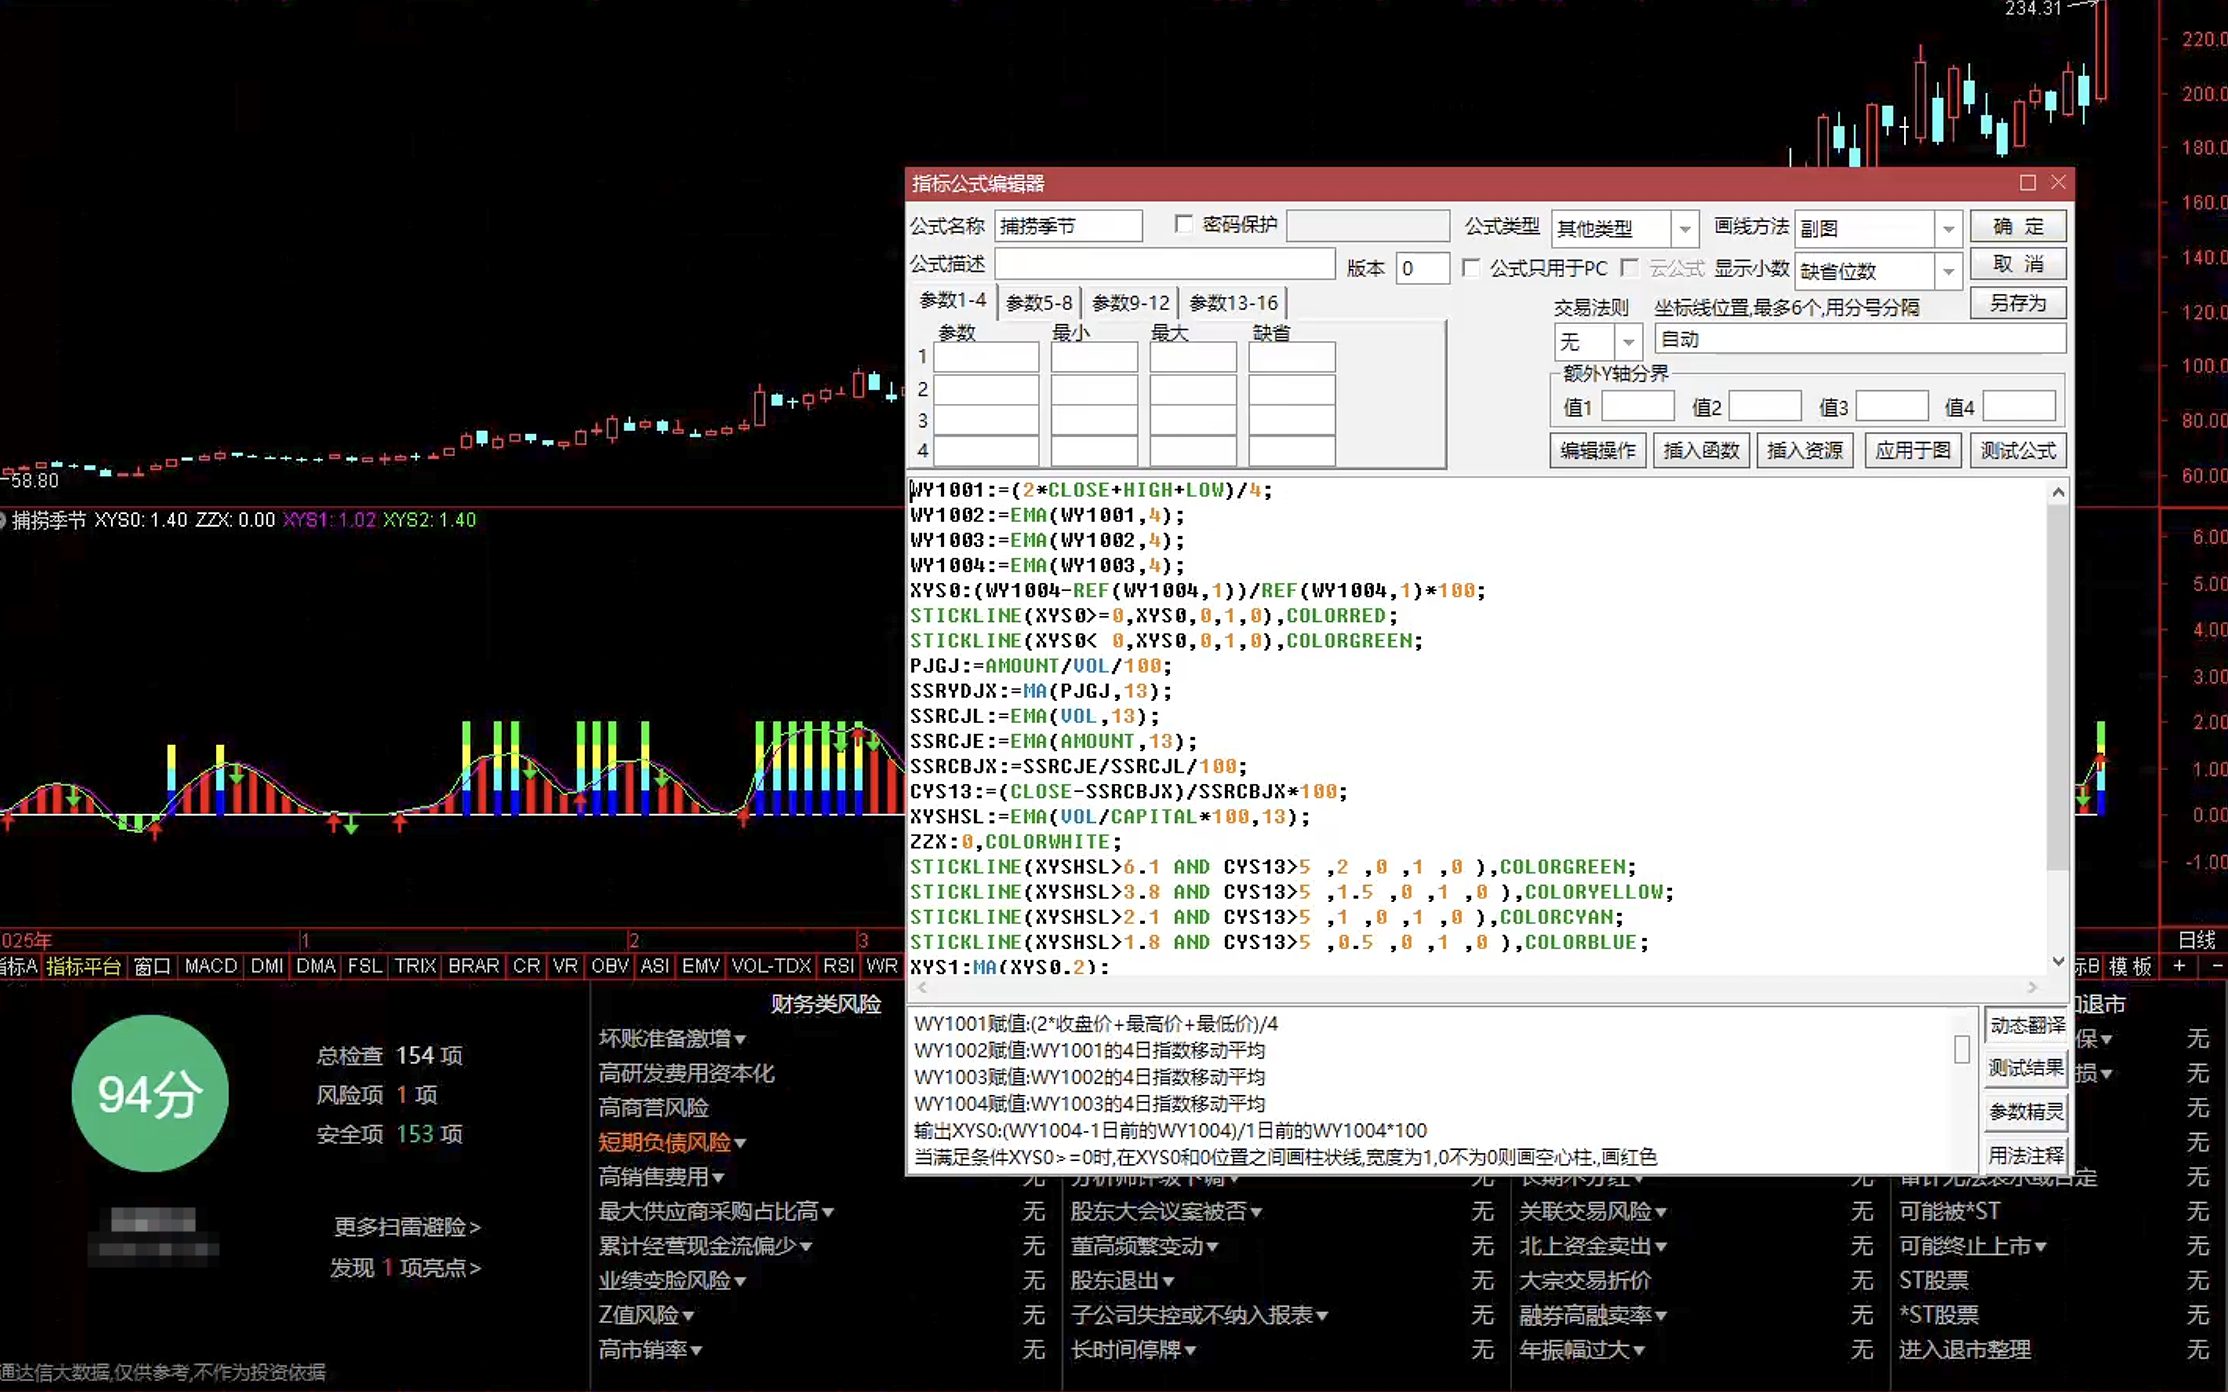Click the 取消 button
This screenshot has width=2228, height=1392.
2018,264
